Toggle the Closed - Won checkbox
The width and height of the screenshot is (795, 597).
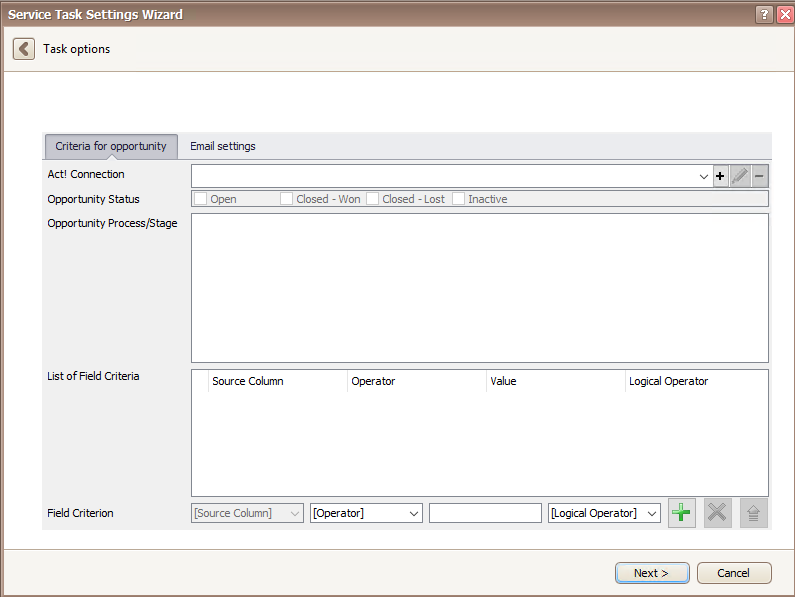(286, 199)
